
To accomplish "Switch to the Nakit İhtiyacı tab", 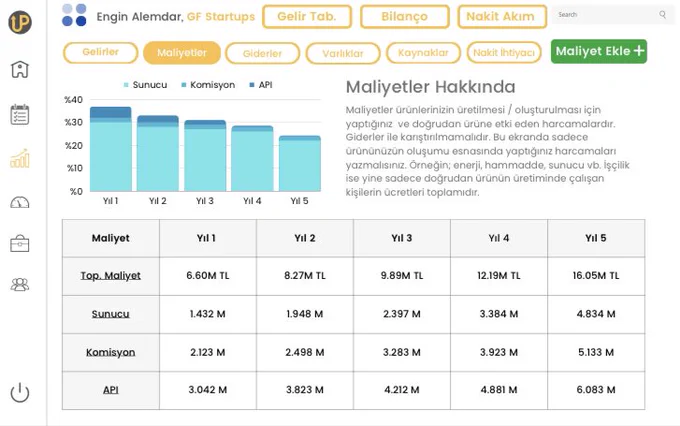I will 504,52.
